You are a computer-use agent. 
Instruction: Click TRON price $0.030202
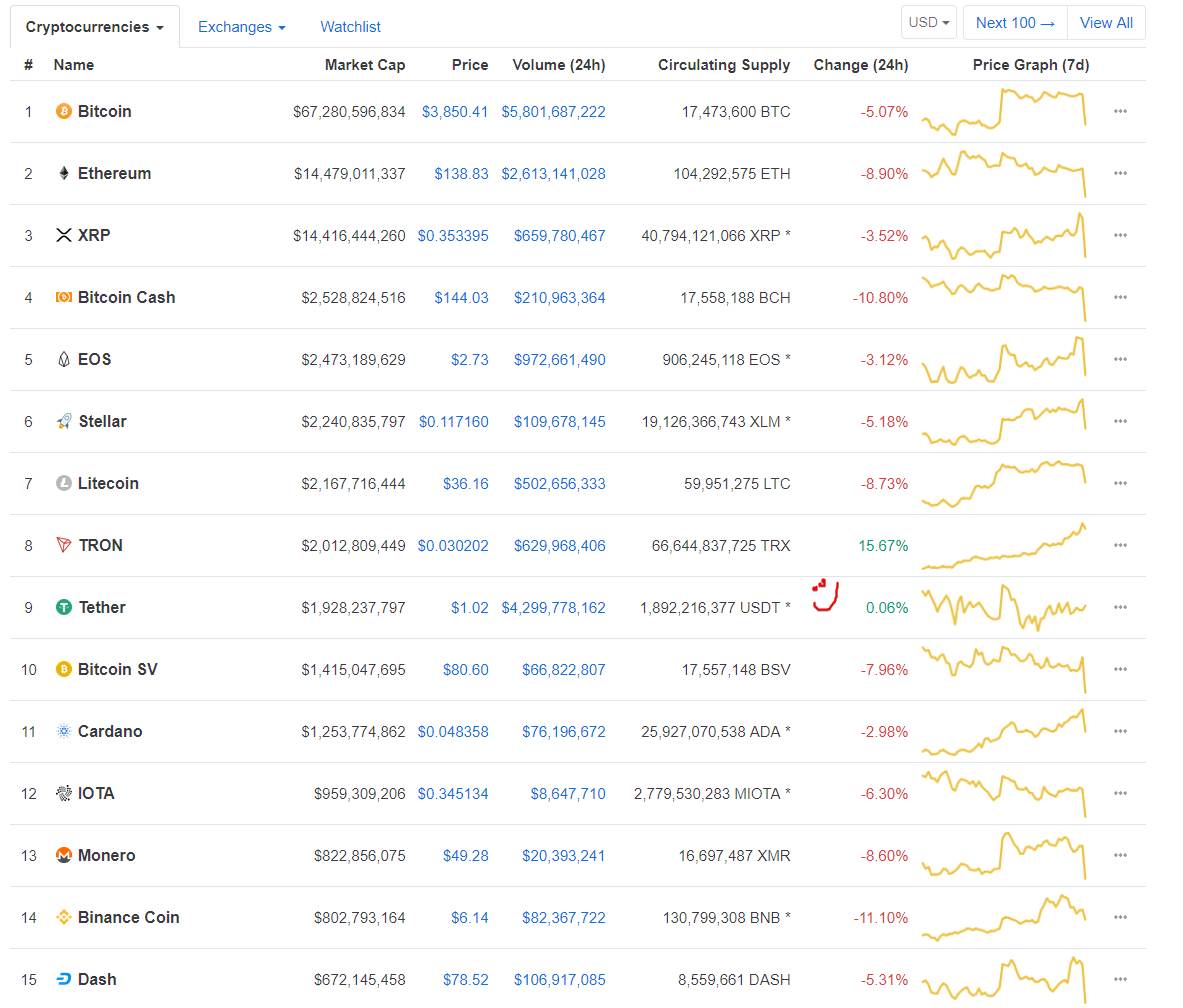pyautogui.click(x=453, y=545)
